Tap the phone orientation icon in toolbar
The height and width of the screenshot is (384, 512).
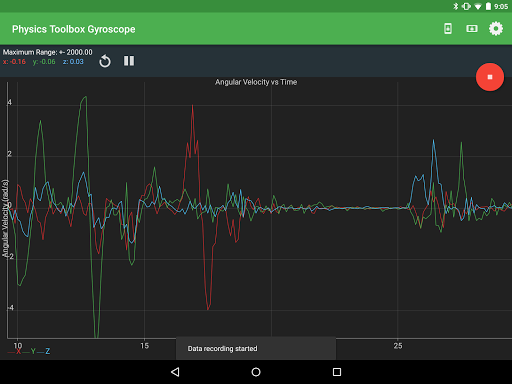pyautogui.click(x=448, y=29)
